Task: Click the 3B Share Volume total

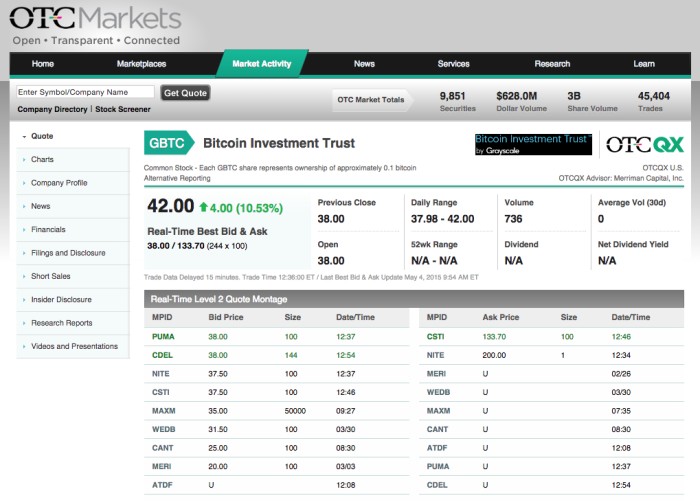Action: coord(592,101)
